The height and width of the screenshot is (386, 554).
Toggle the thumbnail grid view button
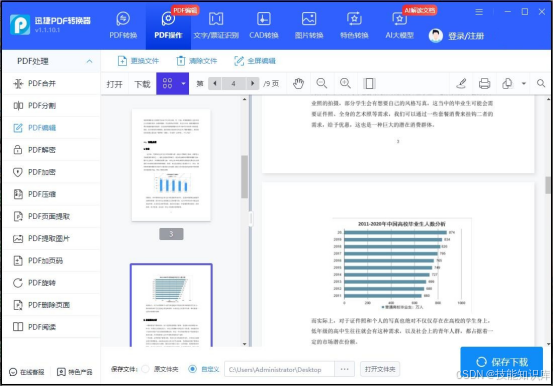coord(167,83)
